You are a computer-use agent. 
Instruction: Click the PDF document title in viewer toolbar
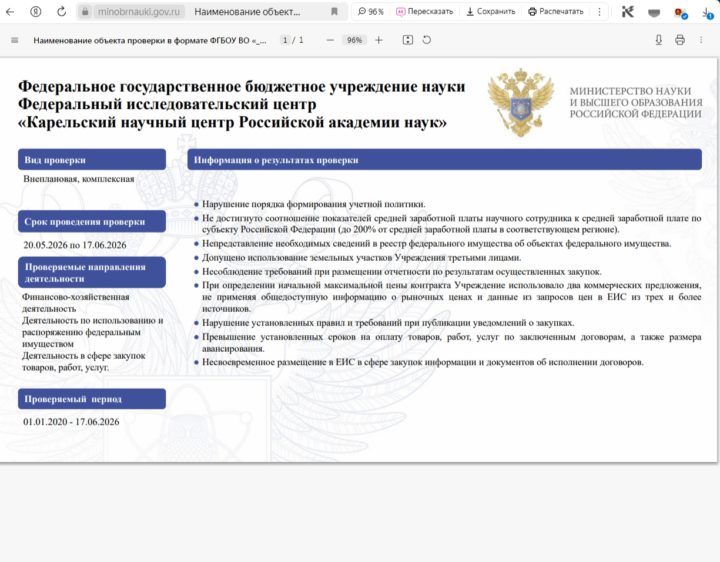click(150, 40)
